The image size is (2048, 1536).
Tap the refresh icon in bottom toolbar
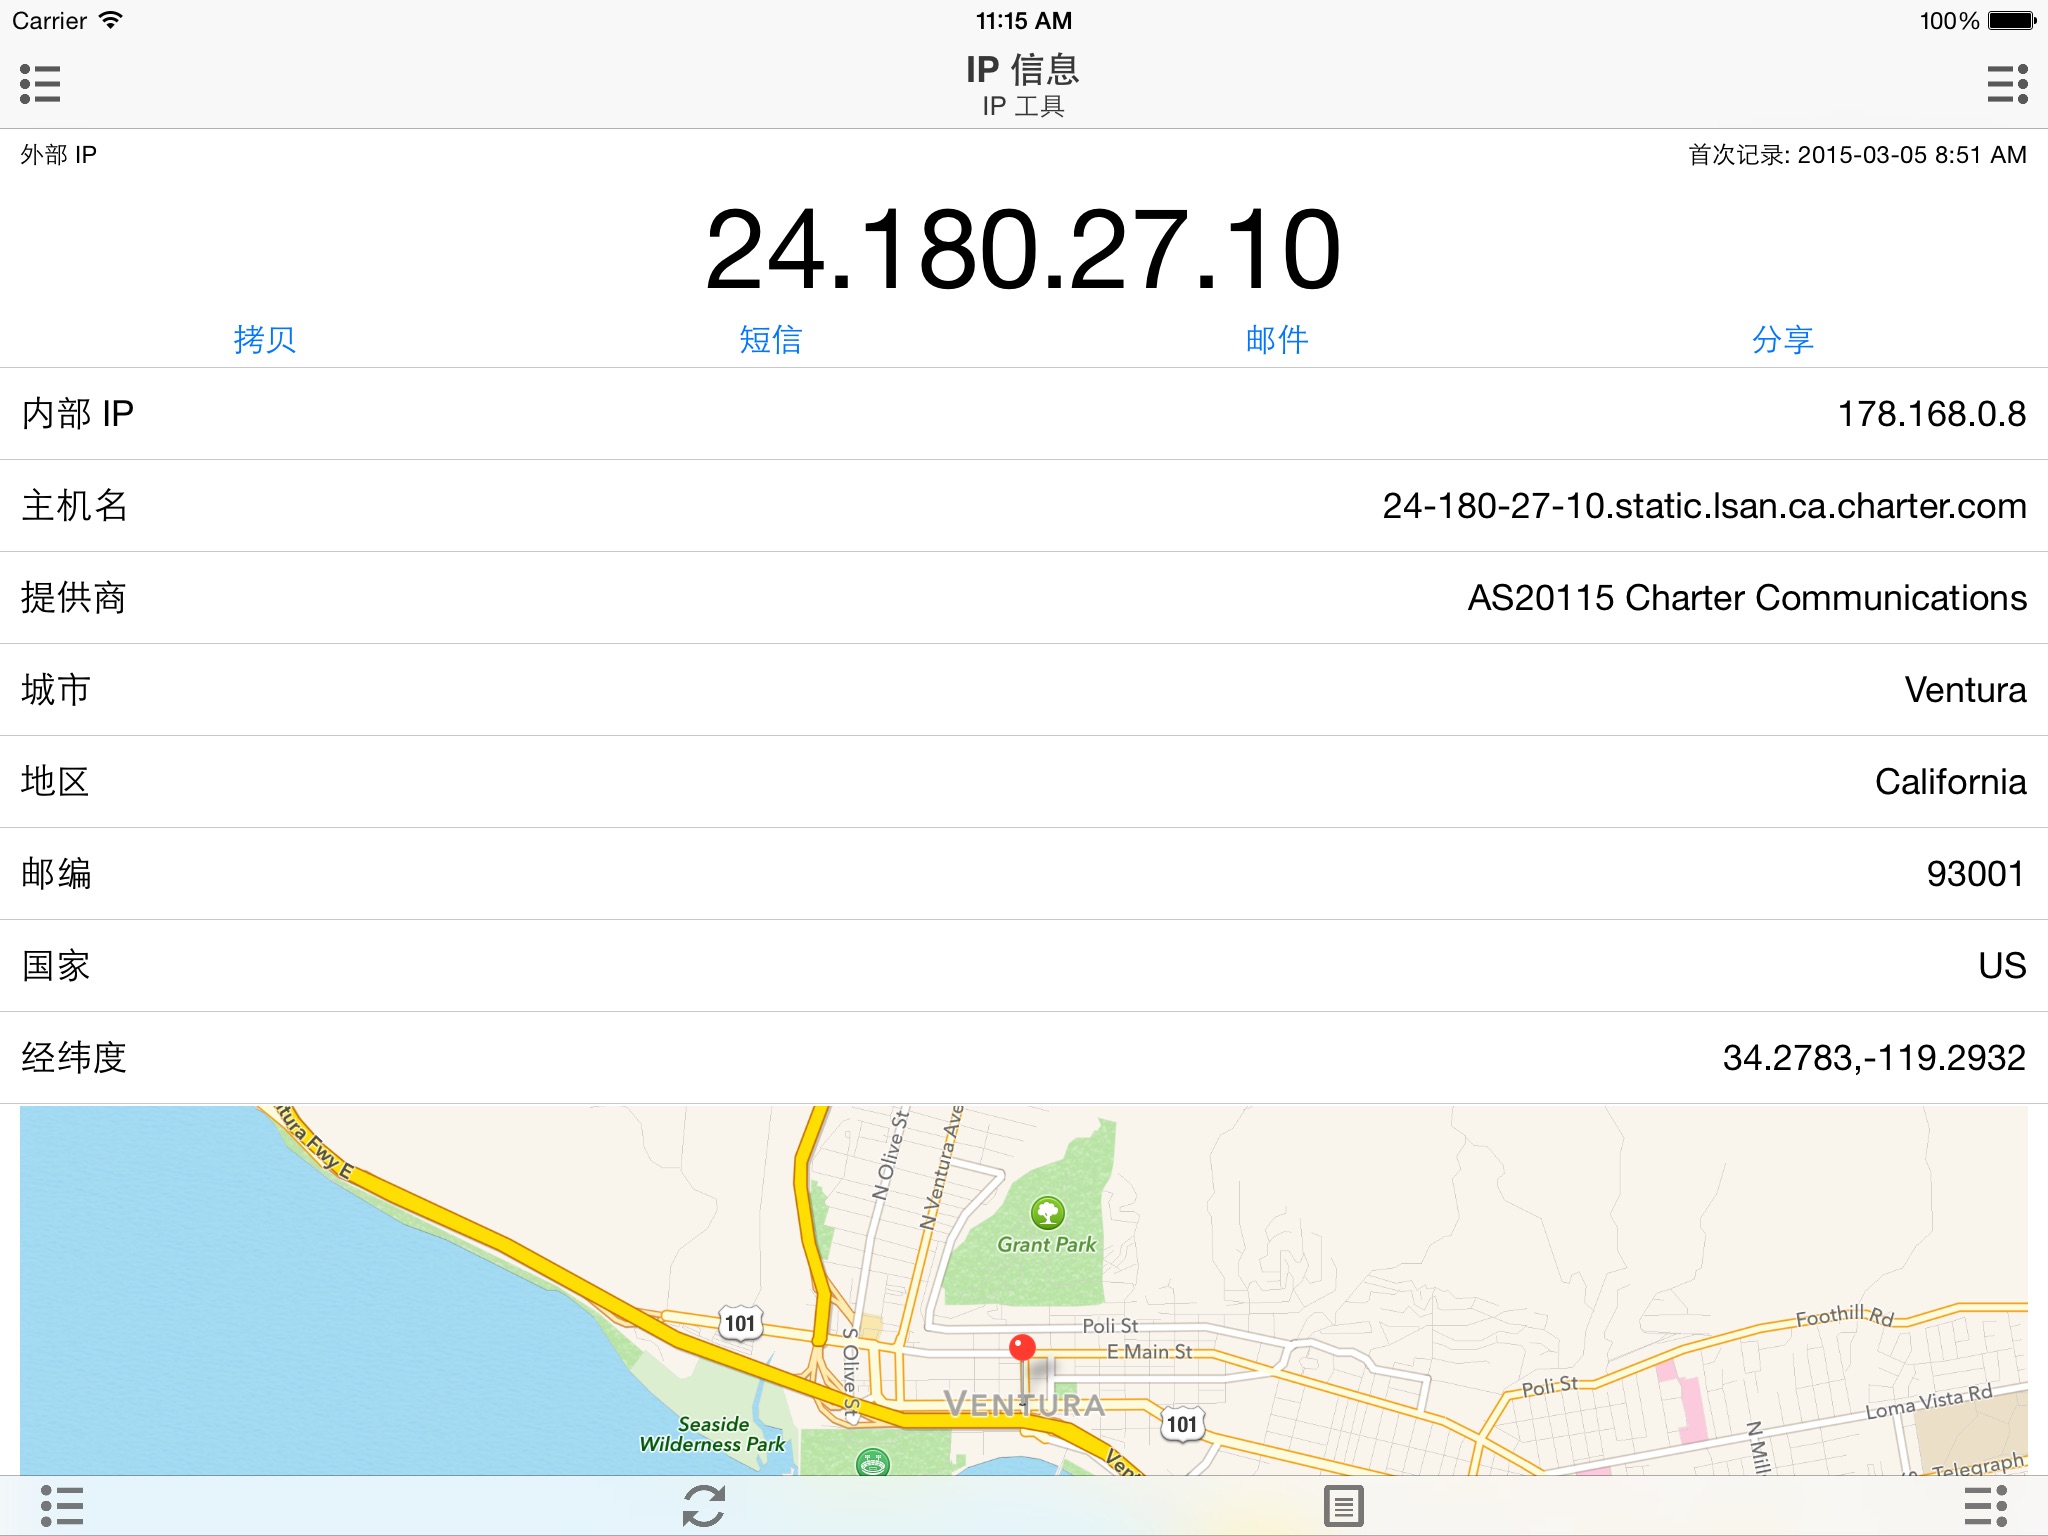coord(703,1505)
